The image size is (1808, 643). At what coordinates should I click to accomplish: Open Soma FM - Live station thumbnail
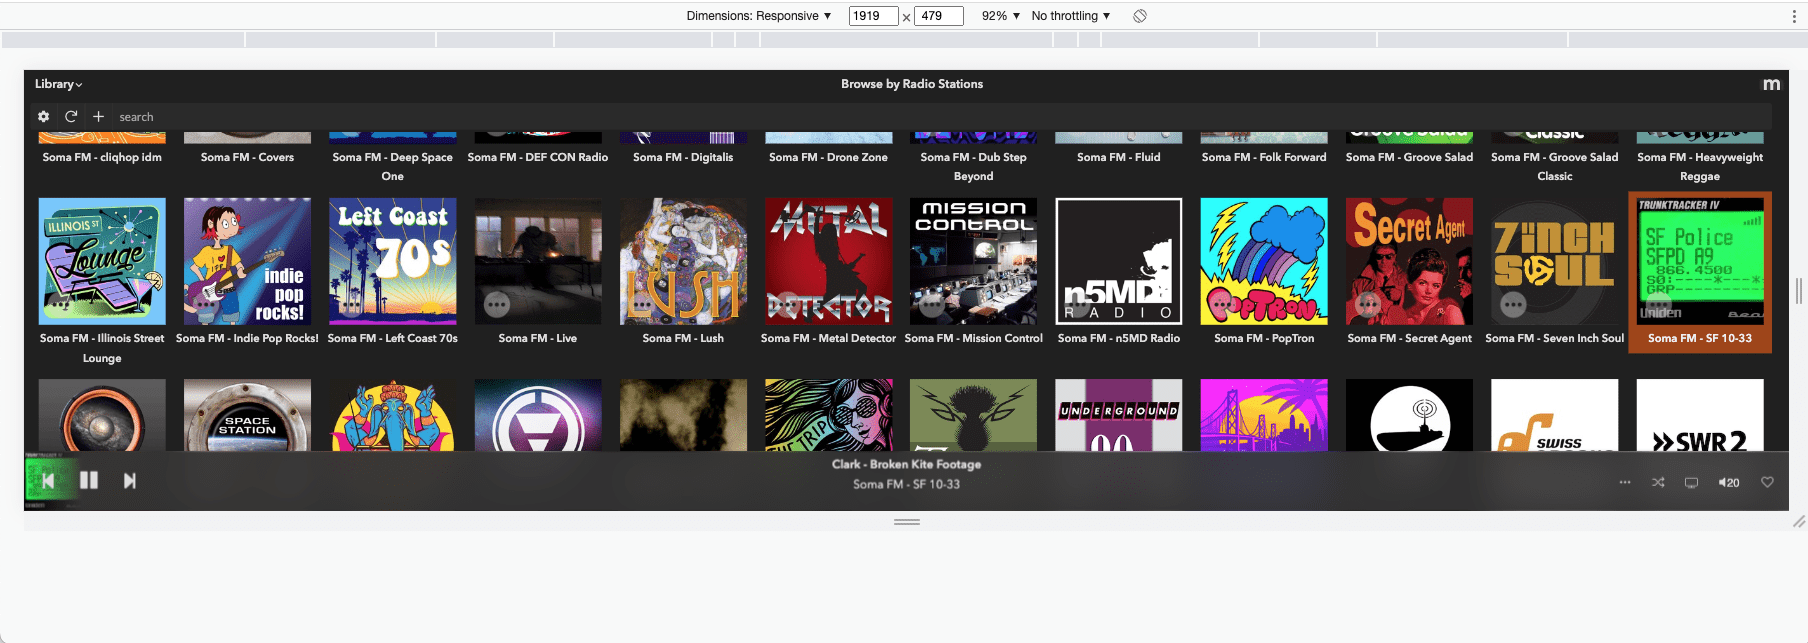pos(538,261)
